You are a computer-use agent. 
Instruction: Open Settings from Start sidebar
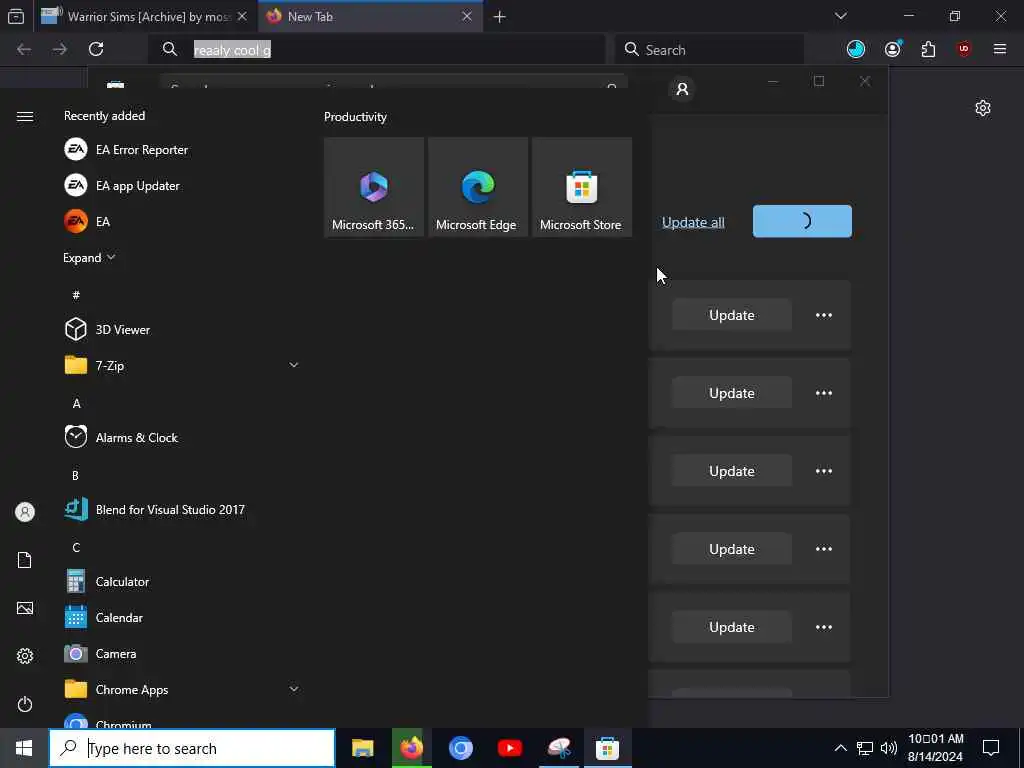click(25, 656)
